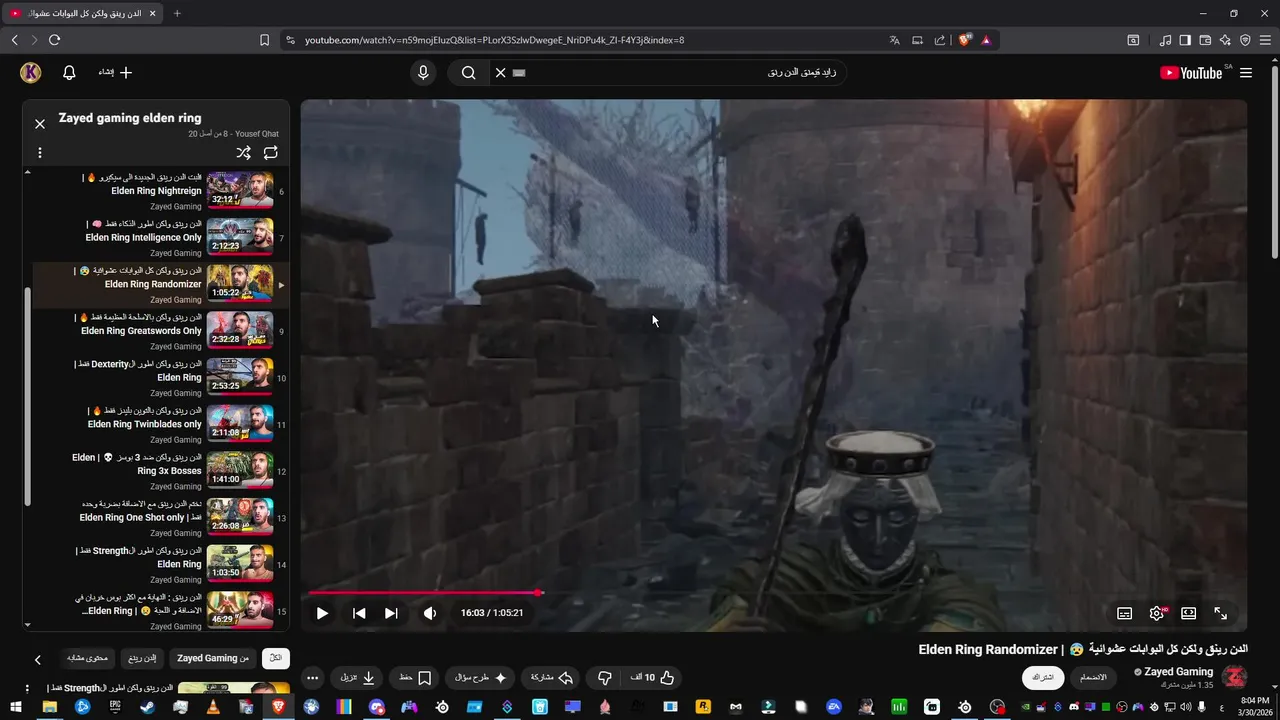
Task: Save video with حفظ button
Action: point(415,678)
